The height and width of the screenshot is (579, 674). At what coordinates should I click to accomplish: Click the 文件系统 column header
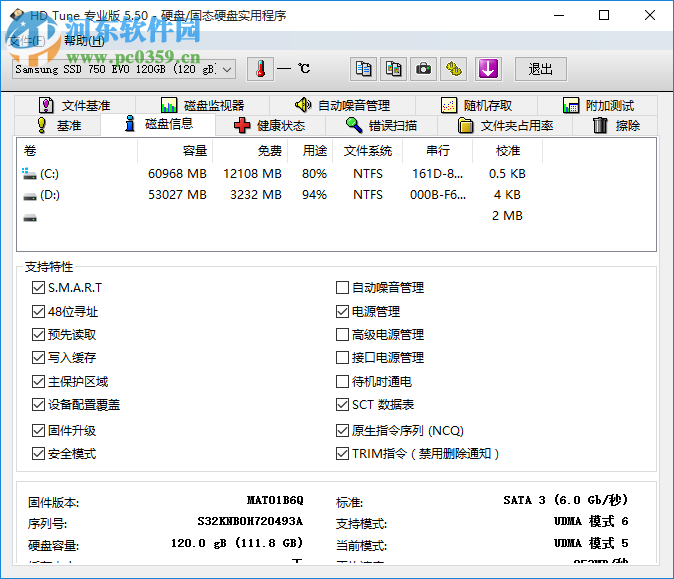tap(368, 151)
